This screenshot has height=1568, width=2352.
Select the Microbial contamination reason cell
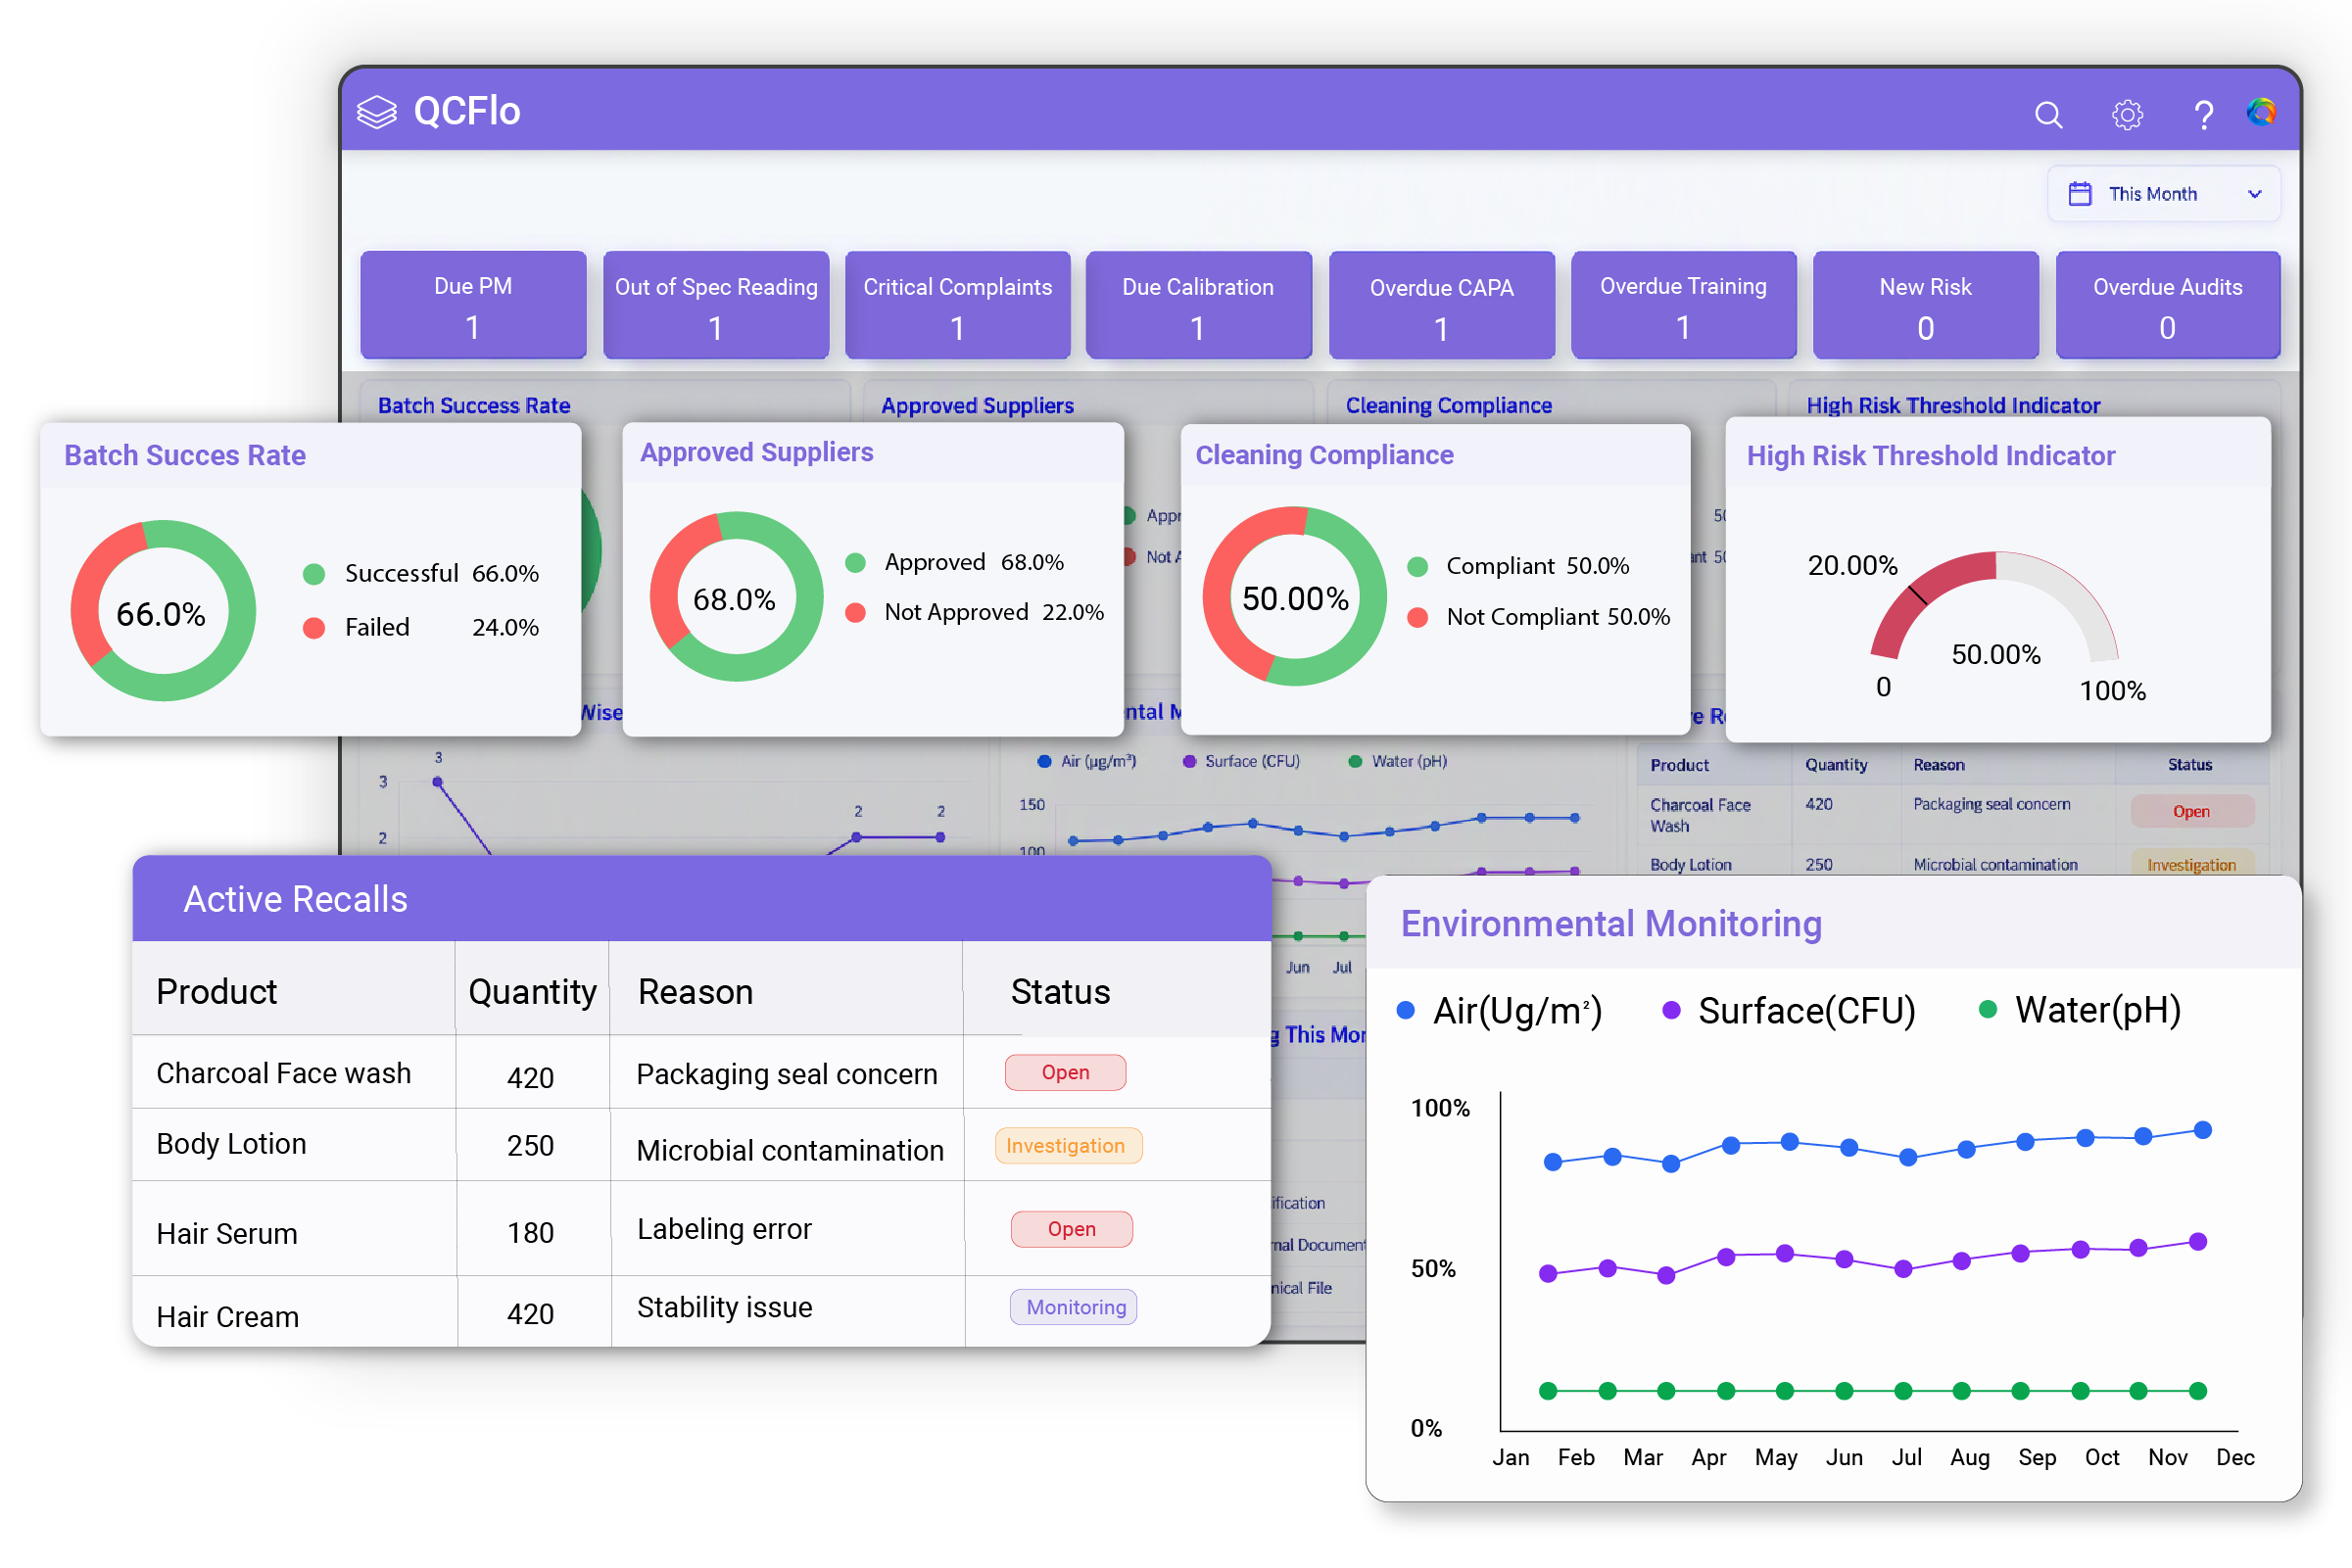coord(790,1150)
